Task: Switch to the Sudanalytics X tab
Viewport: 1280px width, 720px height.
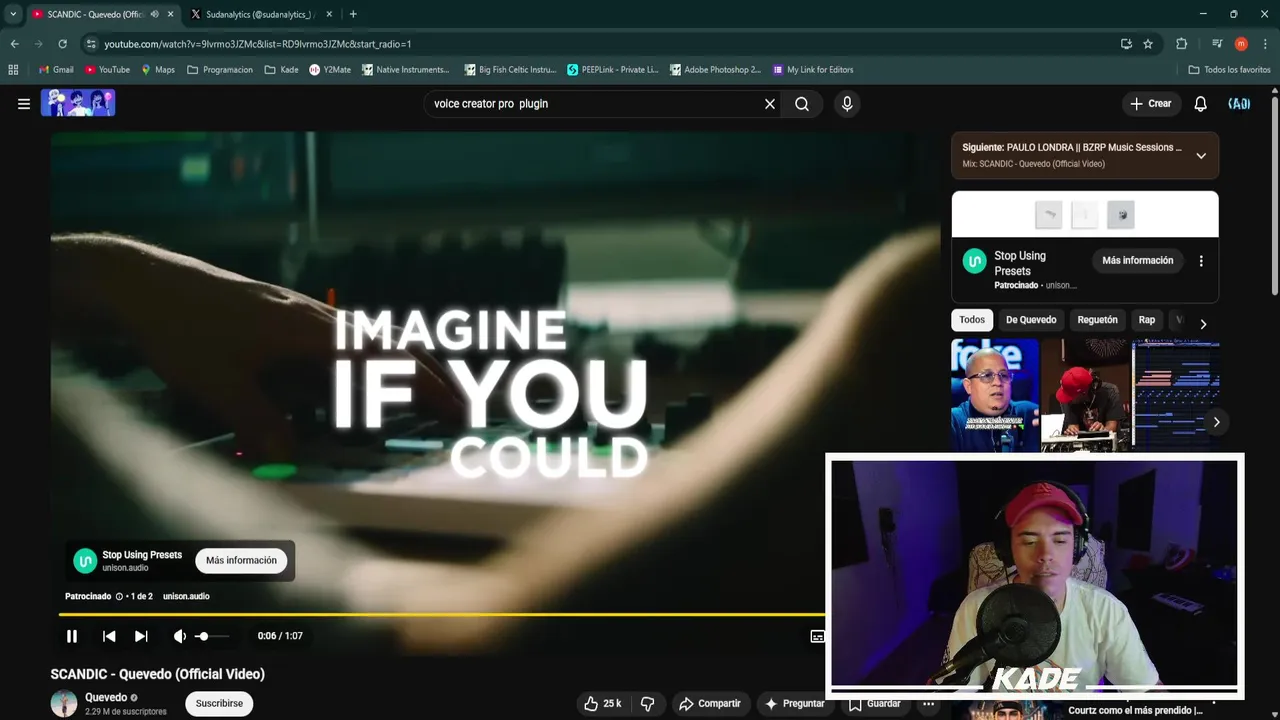Action: tap(262, 14)
